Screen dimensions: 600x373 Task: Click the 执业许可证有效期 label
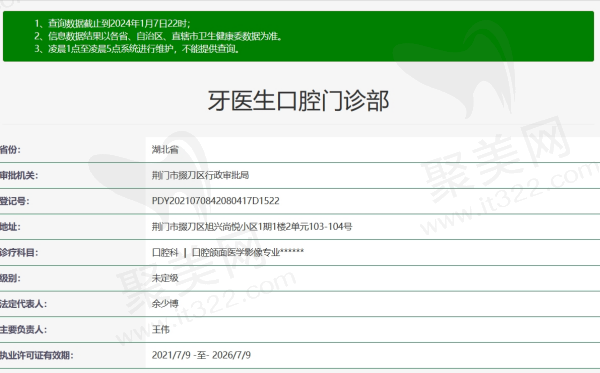(x=37, y=355)
